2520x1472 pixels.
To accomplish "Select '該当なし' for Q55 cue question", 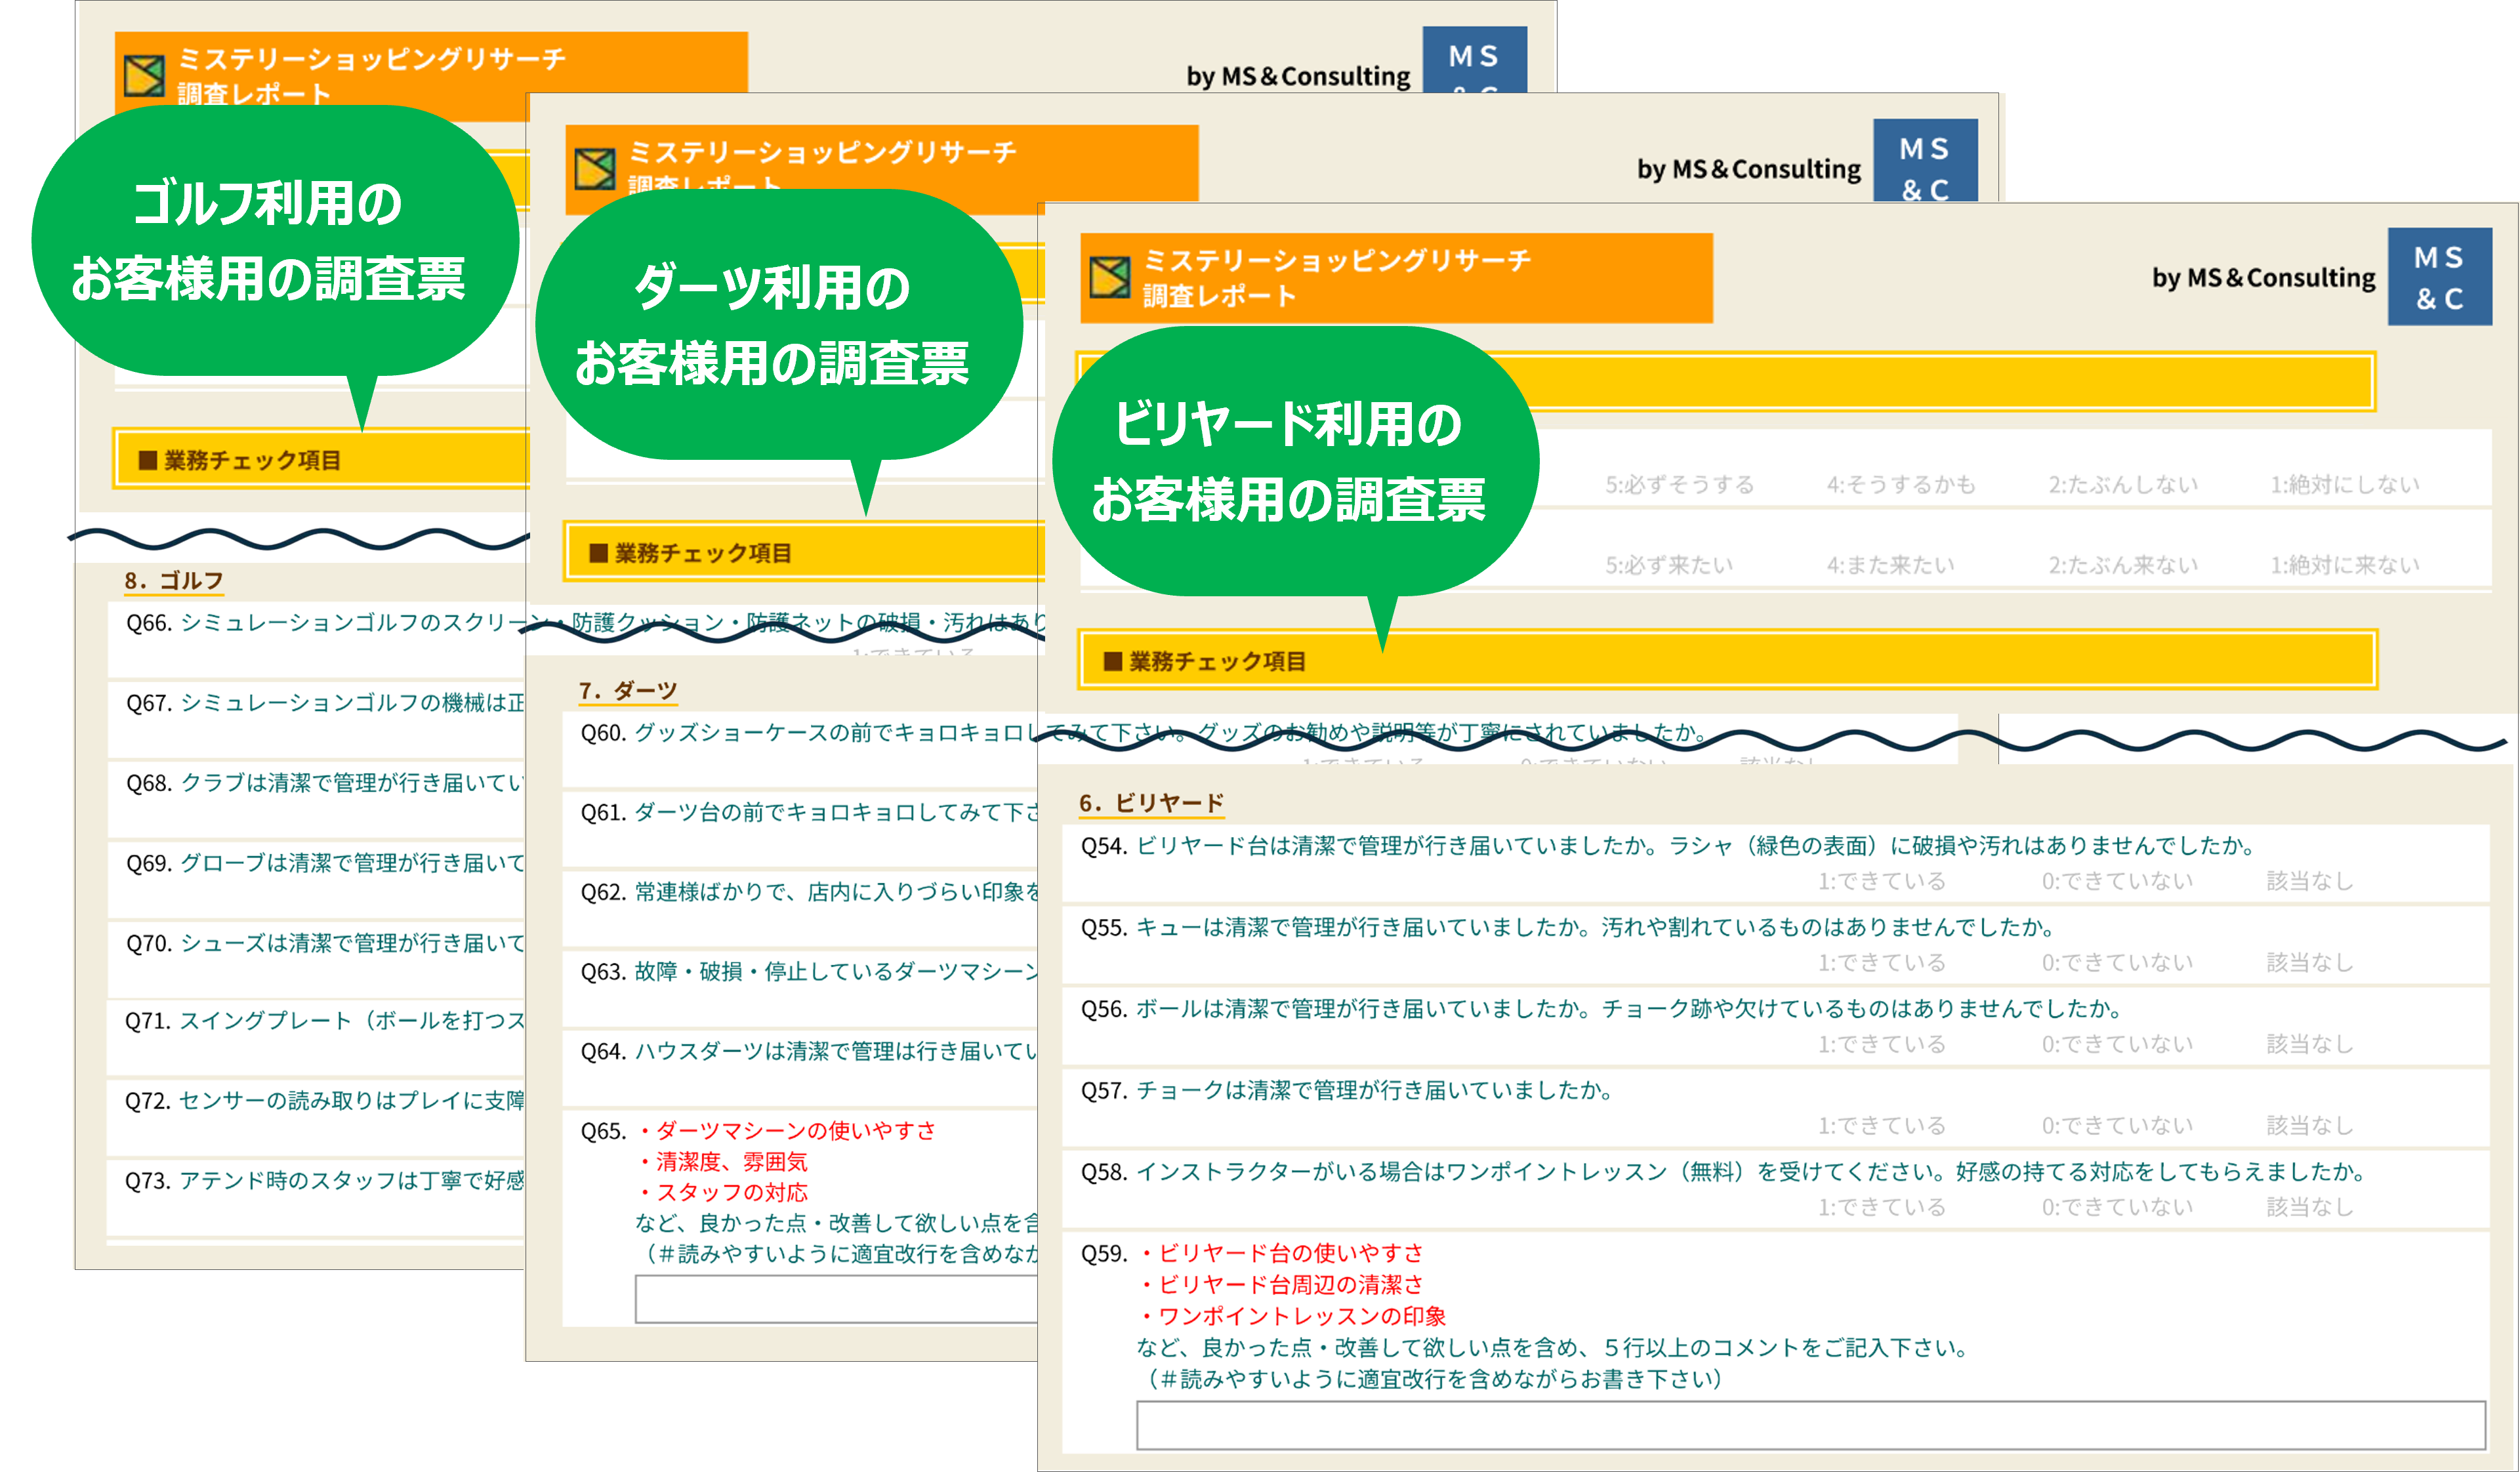I will (x=2310, y=963).
